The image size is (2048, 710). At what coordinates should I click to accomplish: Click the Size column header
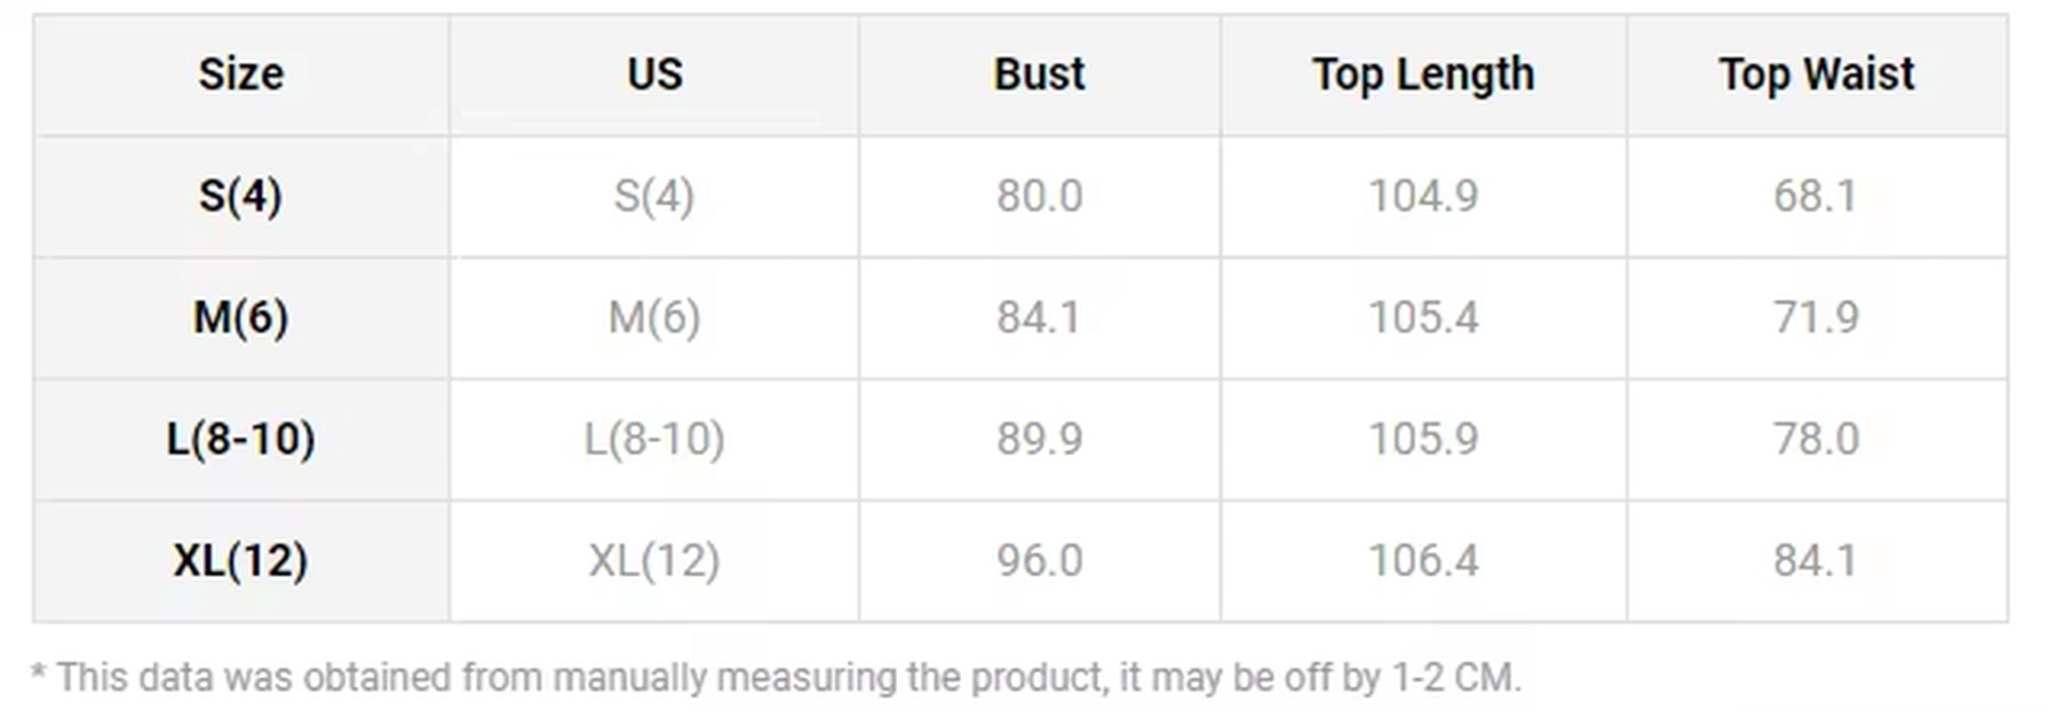pos(241,74)
